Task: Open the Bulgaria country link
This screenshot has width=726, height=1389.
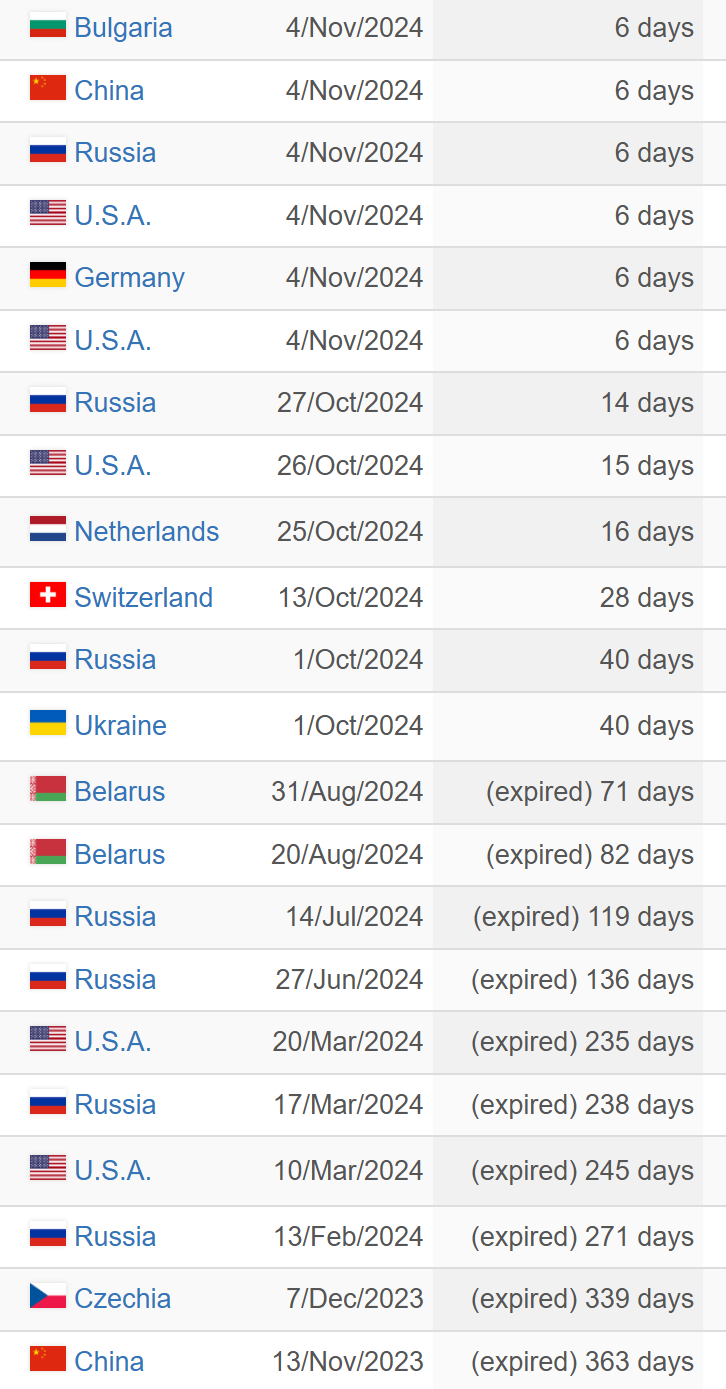Action: 123,28
